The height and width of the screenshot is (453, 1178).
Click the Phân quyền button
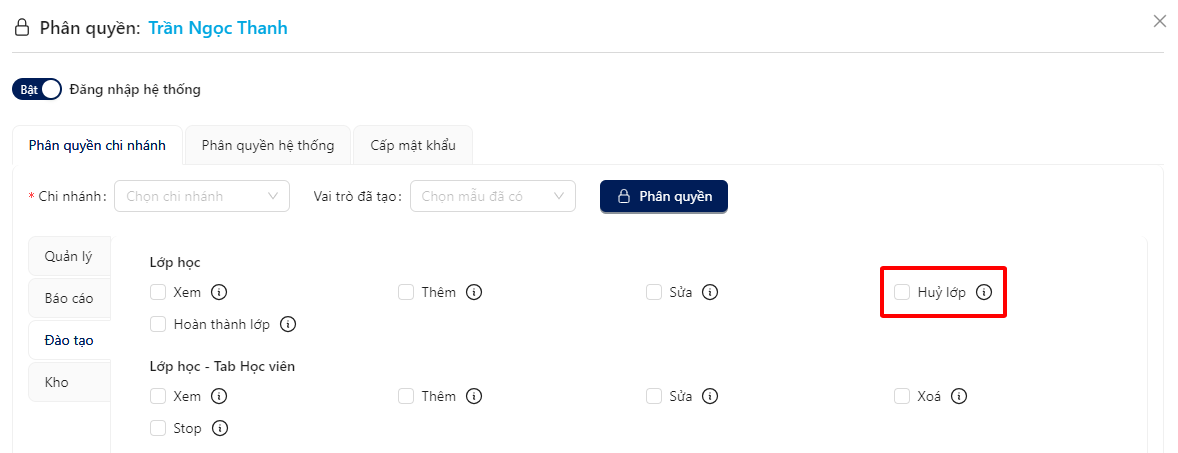pyautogui.click(x=663, y=196)
